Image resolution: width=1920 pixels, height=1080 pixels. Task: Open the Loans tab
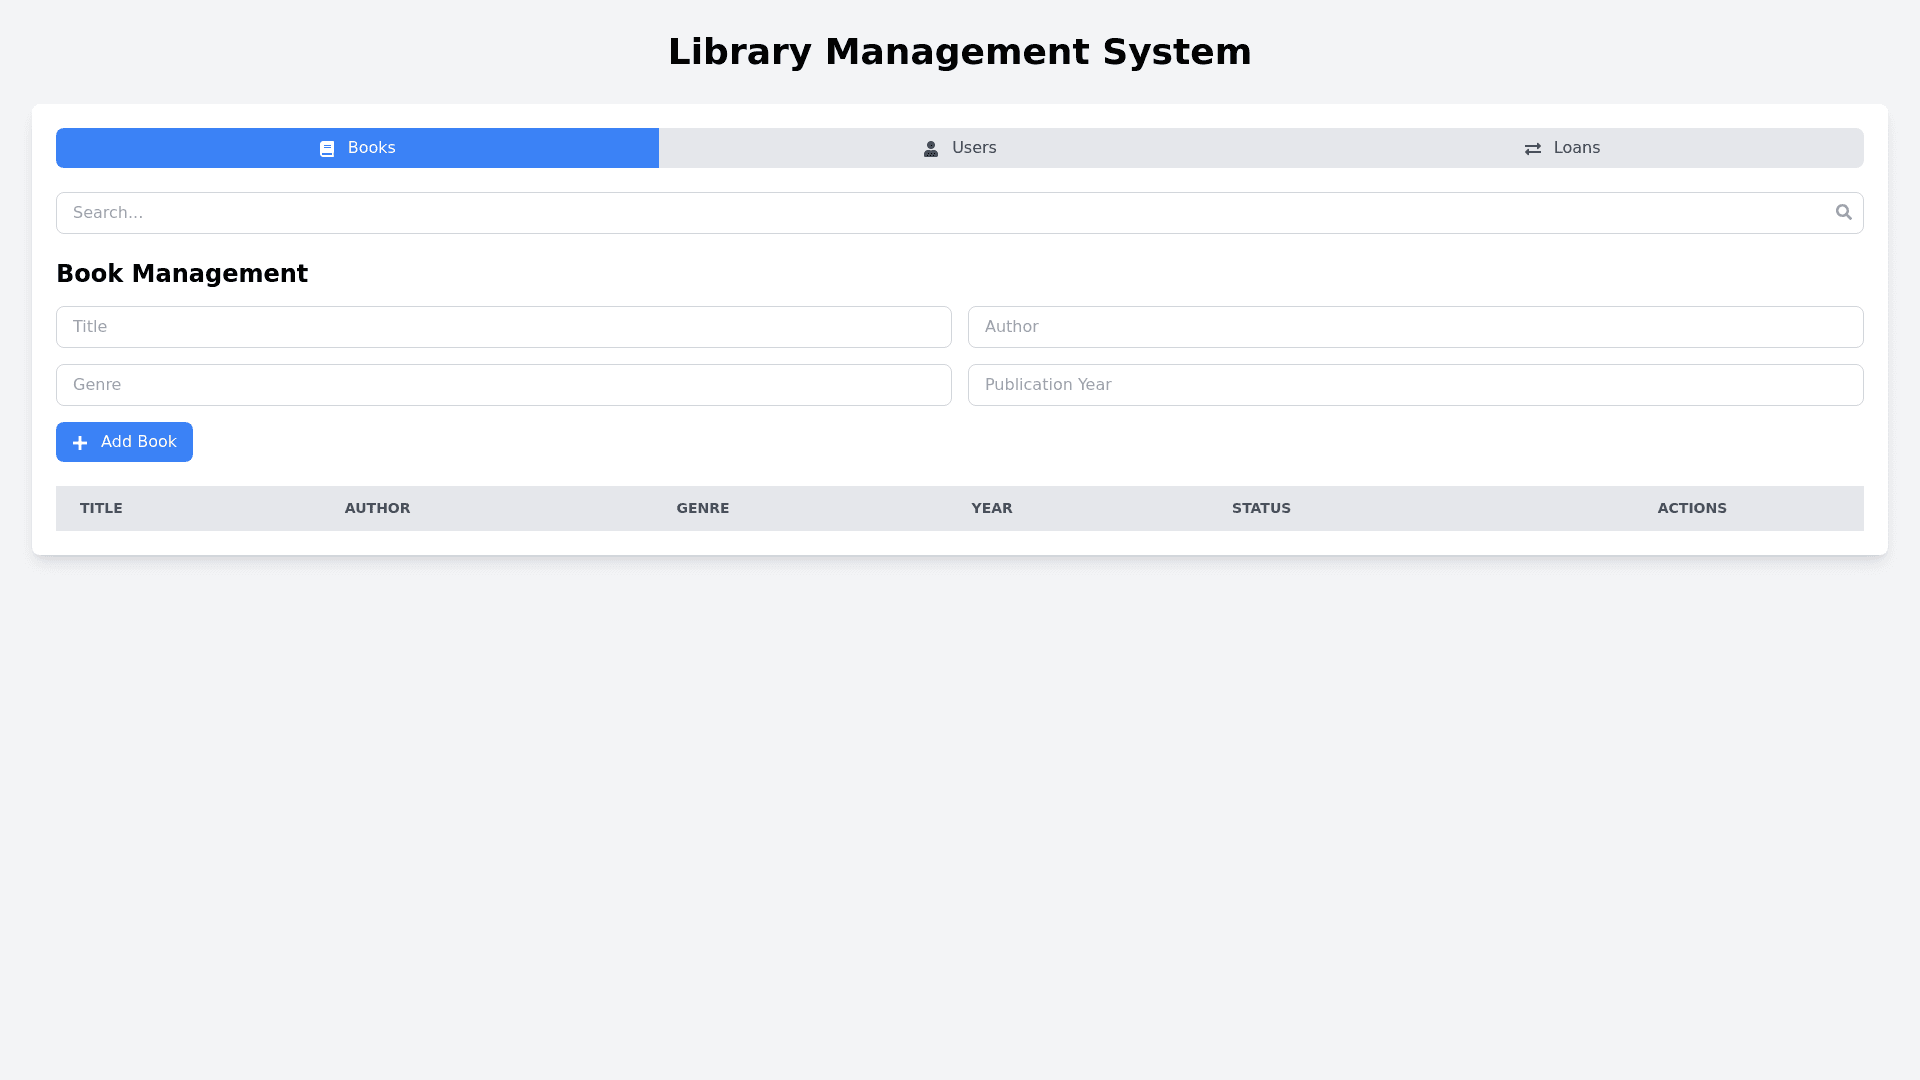click(1562, 148)
